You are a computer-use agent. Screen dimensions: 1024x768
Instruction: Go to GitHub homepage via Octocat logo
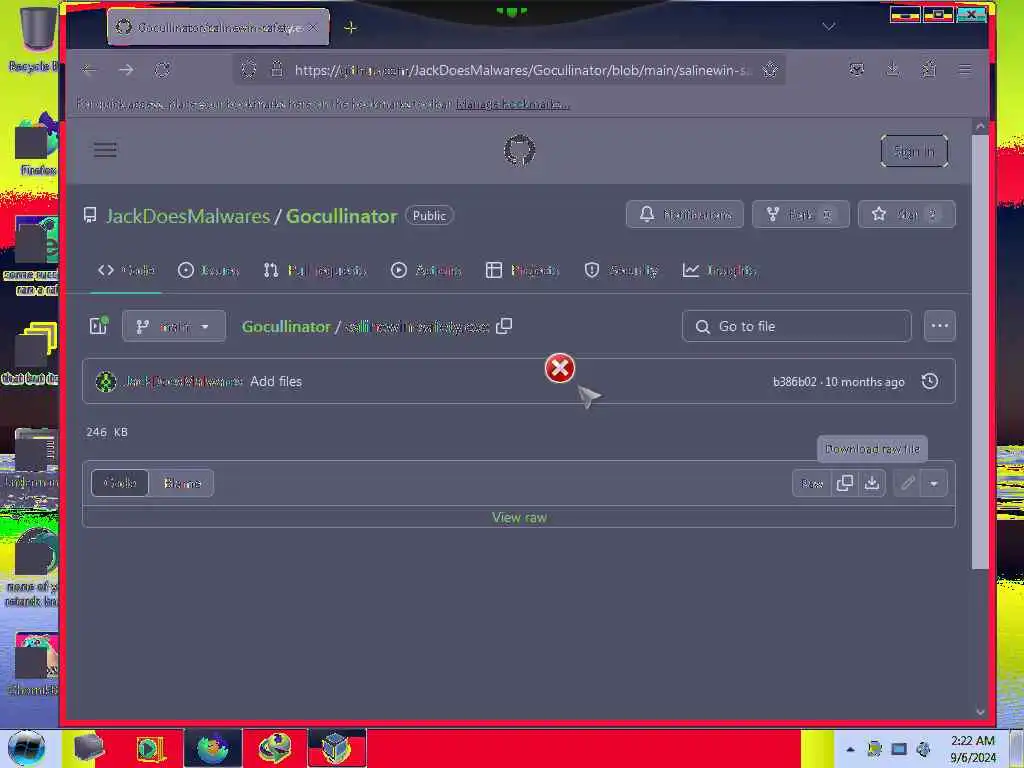pyautogui.click(x=520, y=150)
